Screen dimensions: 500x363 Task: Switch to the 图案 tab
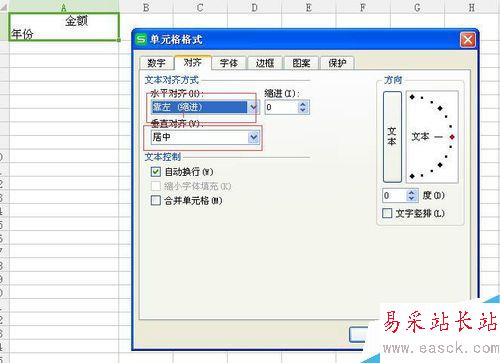pos(301,63)
